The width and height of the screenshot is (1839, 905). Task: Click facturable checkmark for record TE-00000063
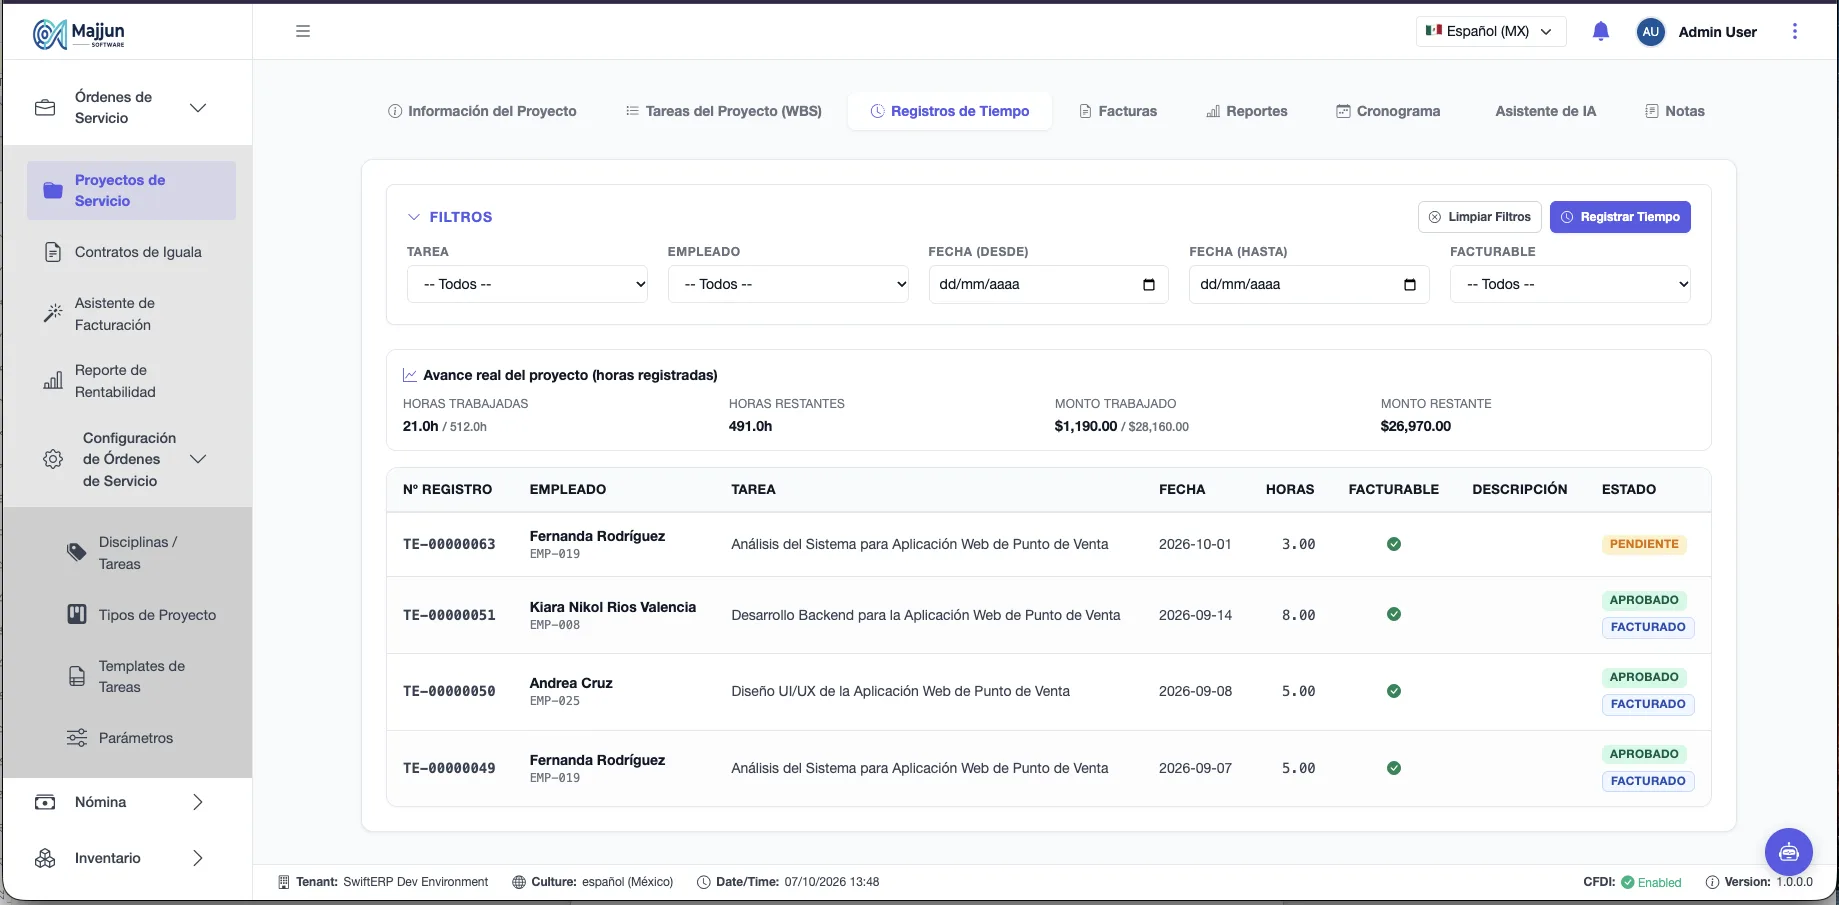(1393, 544)
